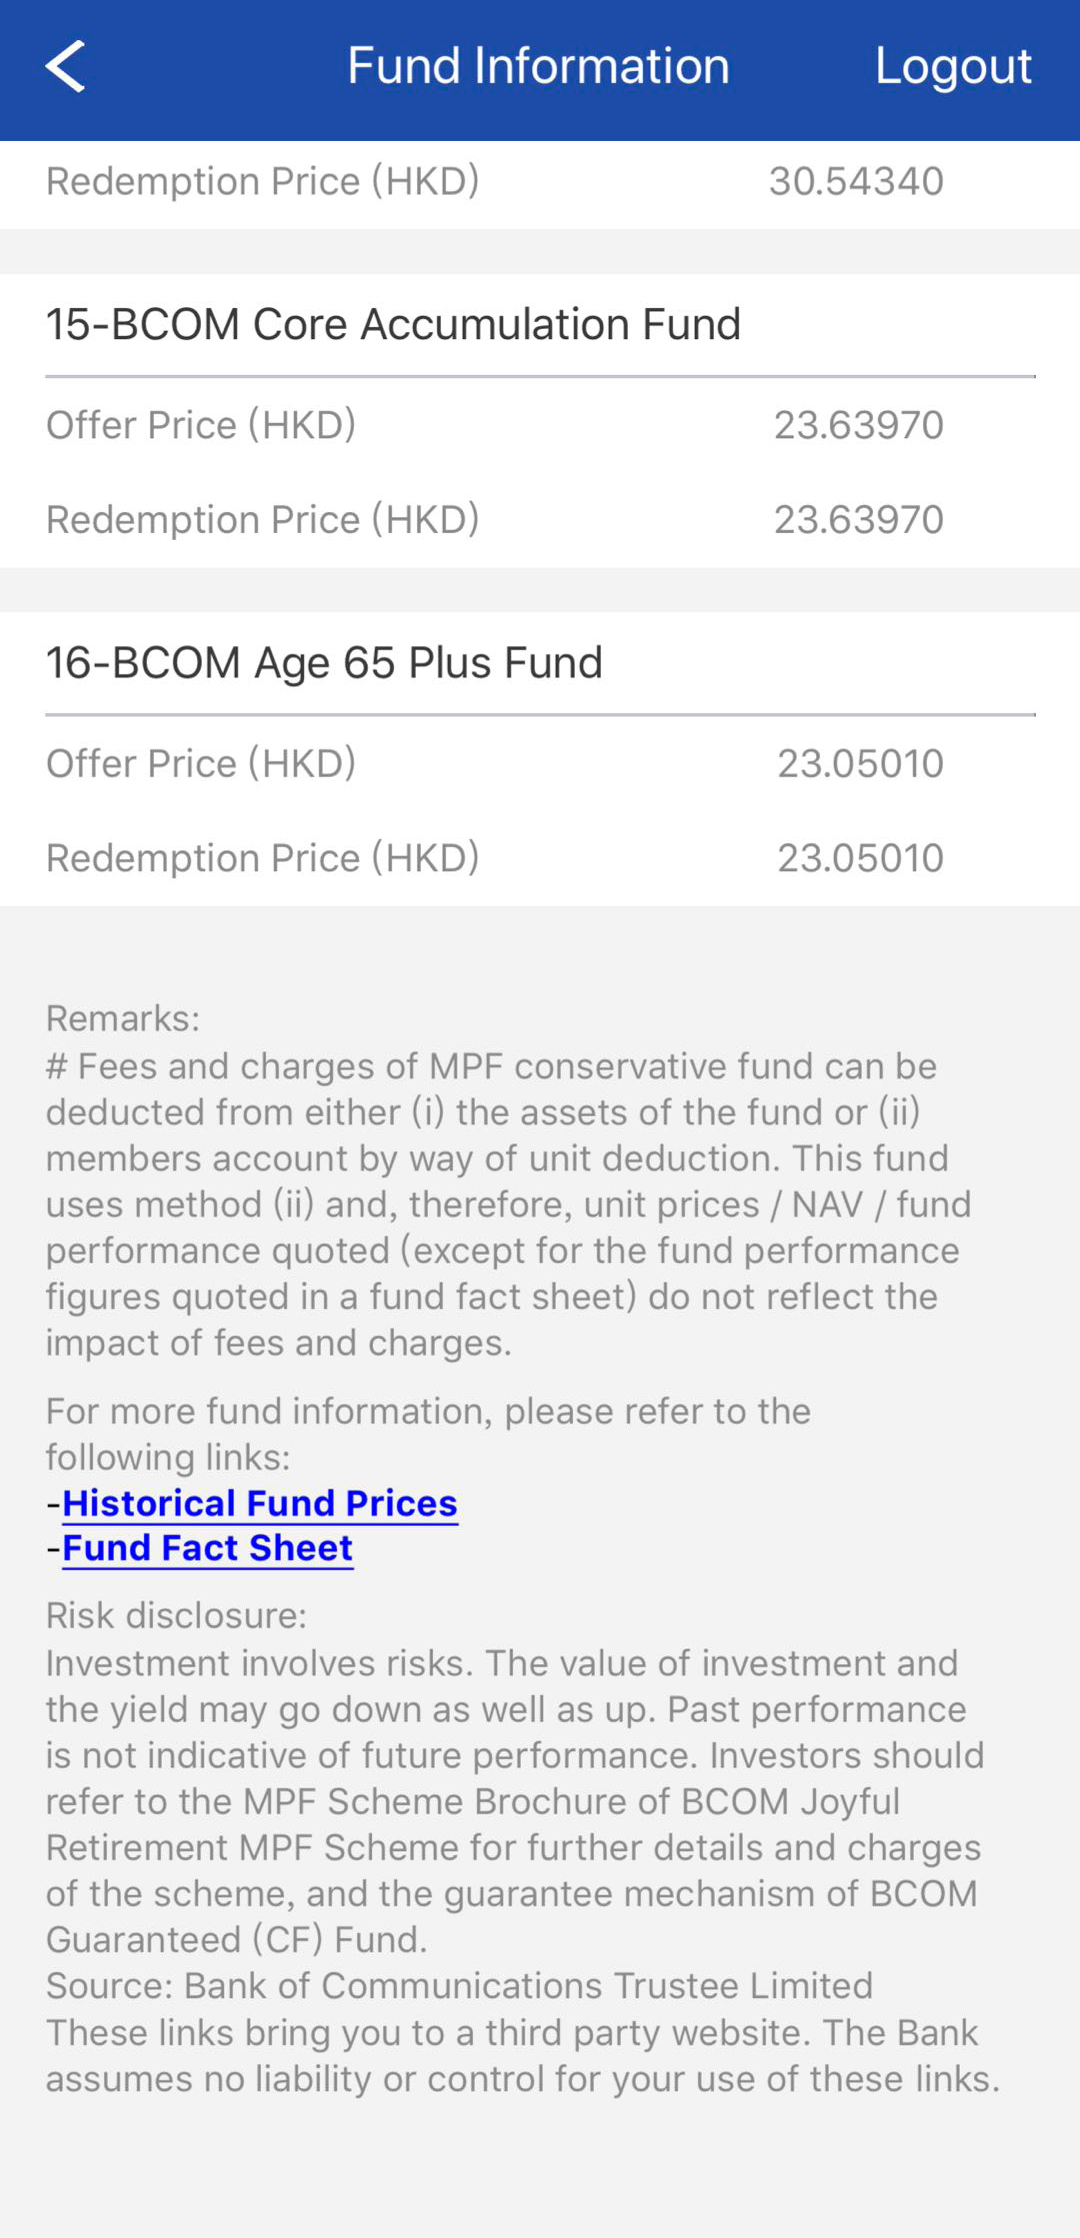Tap Offer Price label under Core Accumulation Fund
This screenshot has height=2238, width=1080.
201,425
